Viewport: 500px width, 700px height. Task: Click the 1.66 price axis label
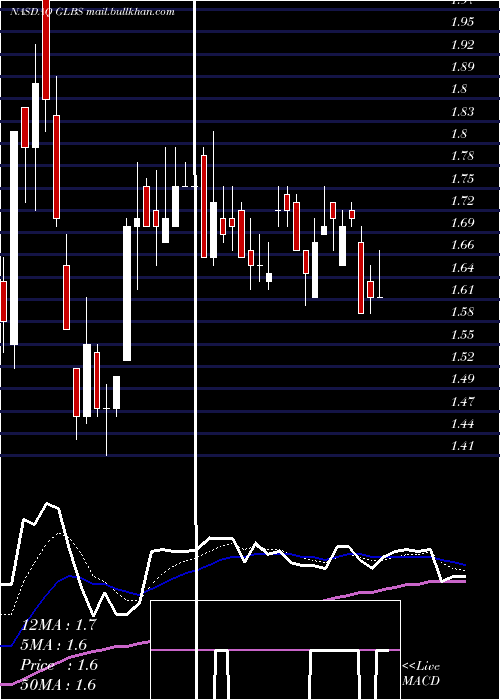click(x=462, y=245)
